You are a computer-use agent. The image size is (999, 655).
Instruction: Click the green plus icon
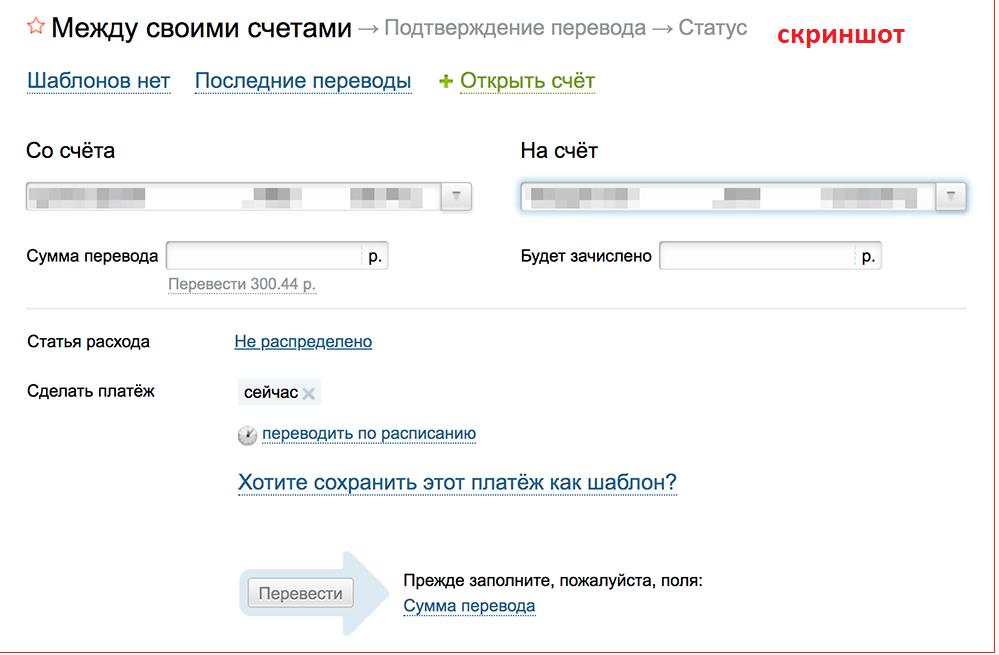coord(446,81)
